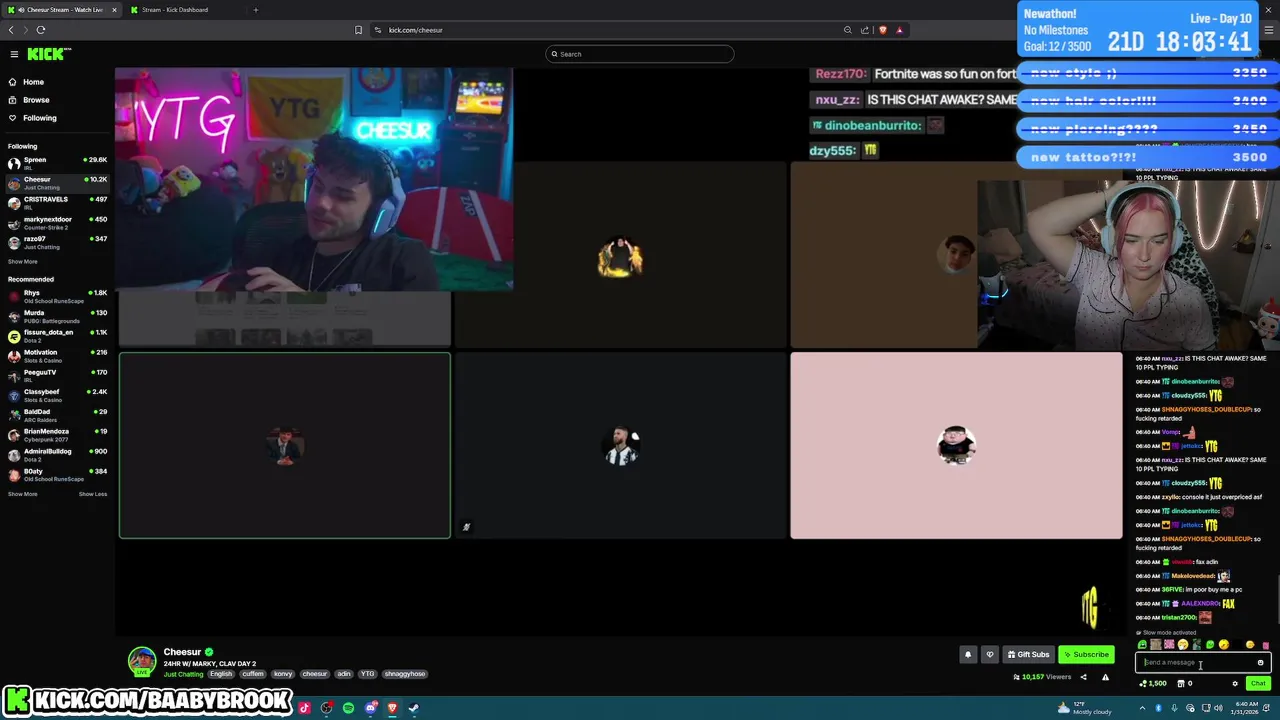The width and height of the screenshot is (1280, 720).
Task: Open Discord from the taskbar
Action: click(x=370, y=708)
